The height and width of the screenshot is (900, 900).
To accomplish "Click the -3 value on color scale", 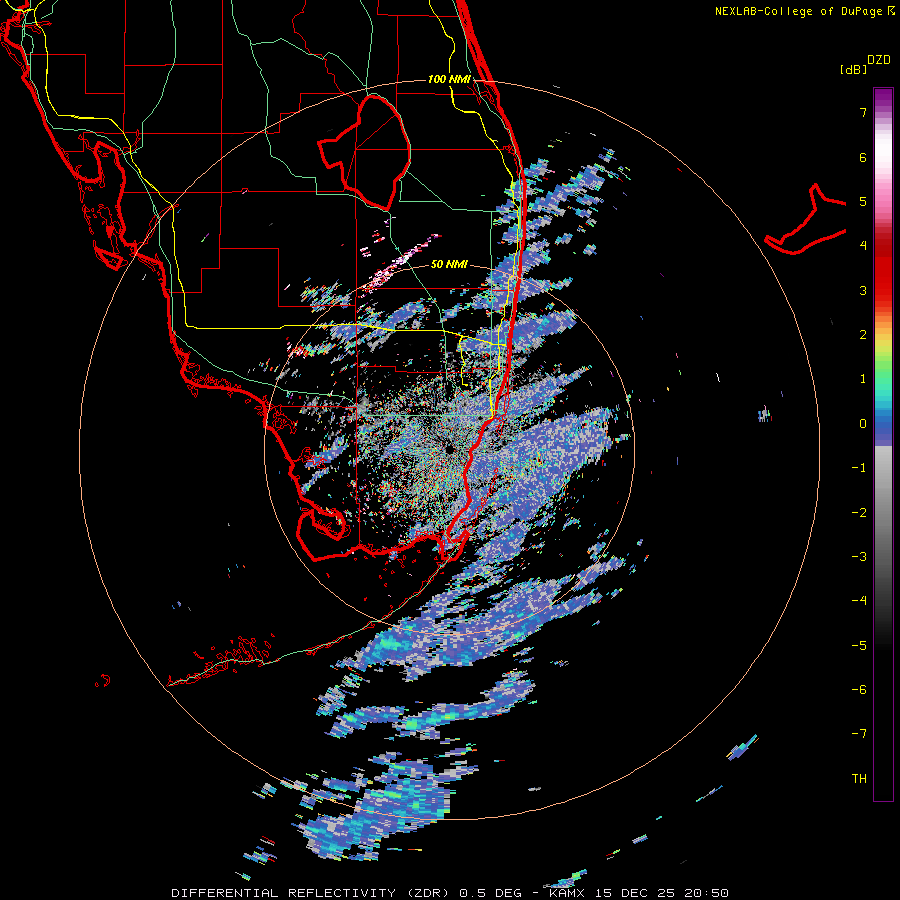I will tap(859, 557).
